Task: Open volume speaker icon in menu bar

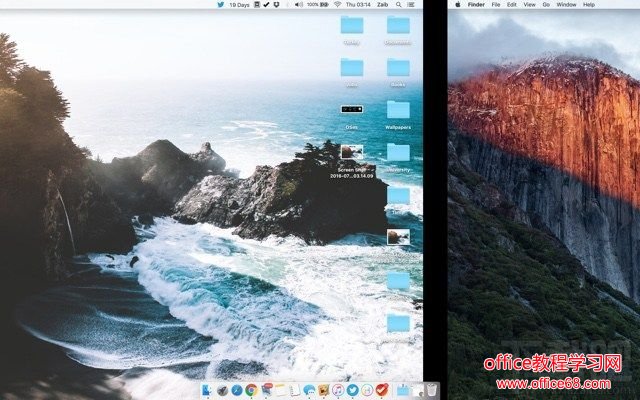Action: pos(299,4)
